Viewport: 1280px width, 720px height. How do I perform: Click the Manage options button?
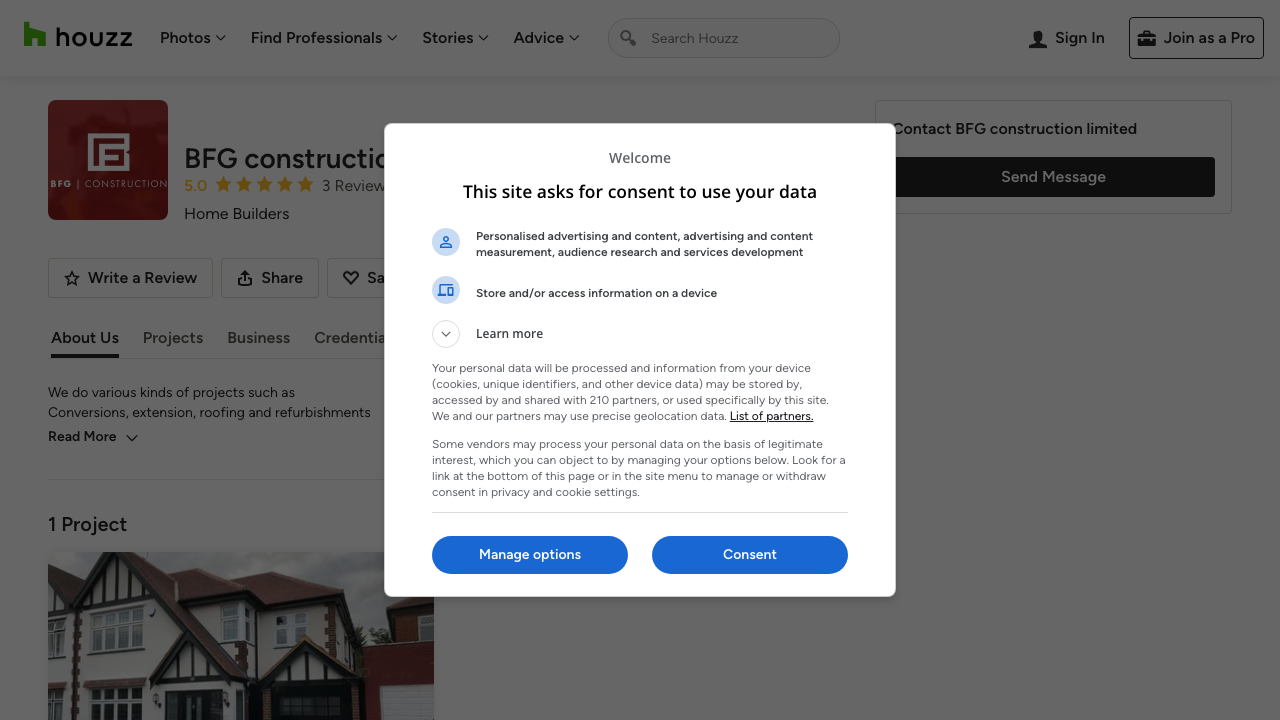(x=530, y=555)
